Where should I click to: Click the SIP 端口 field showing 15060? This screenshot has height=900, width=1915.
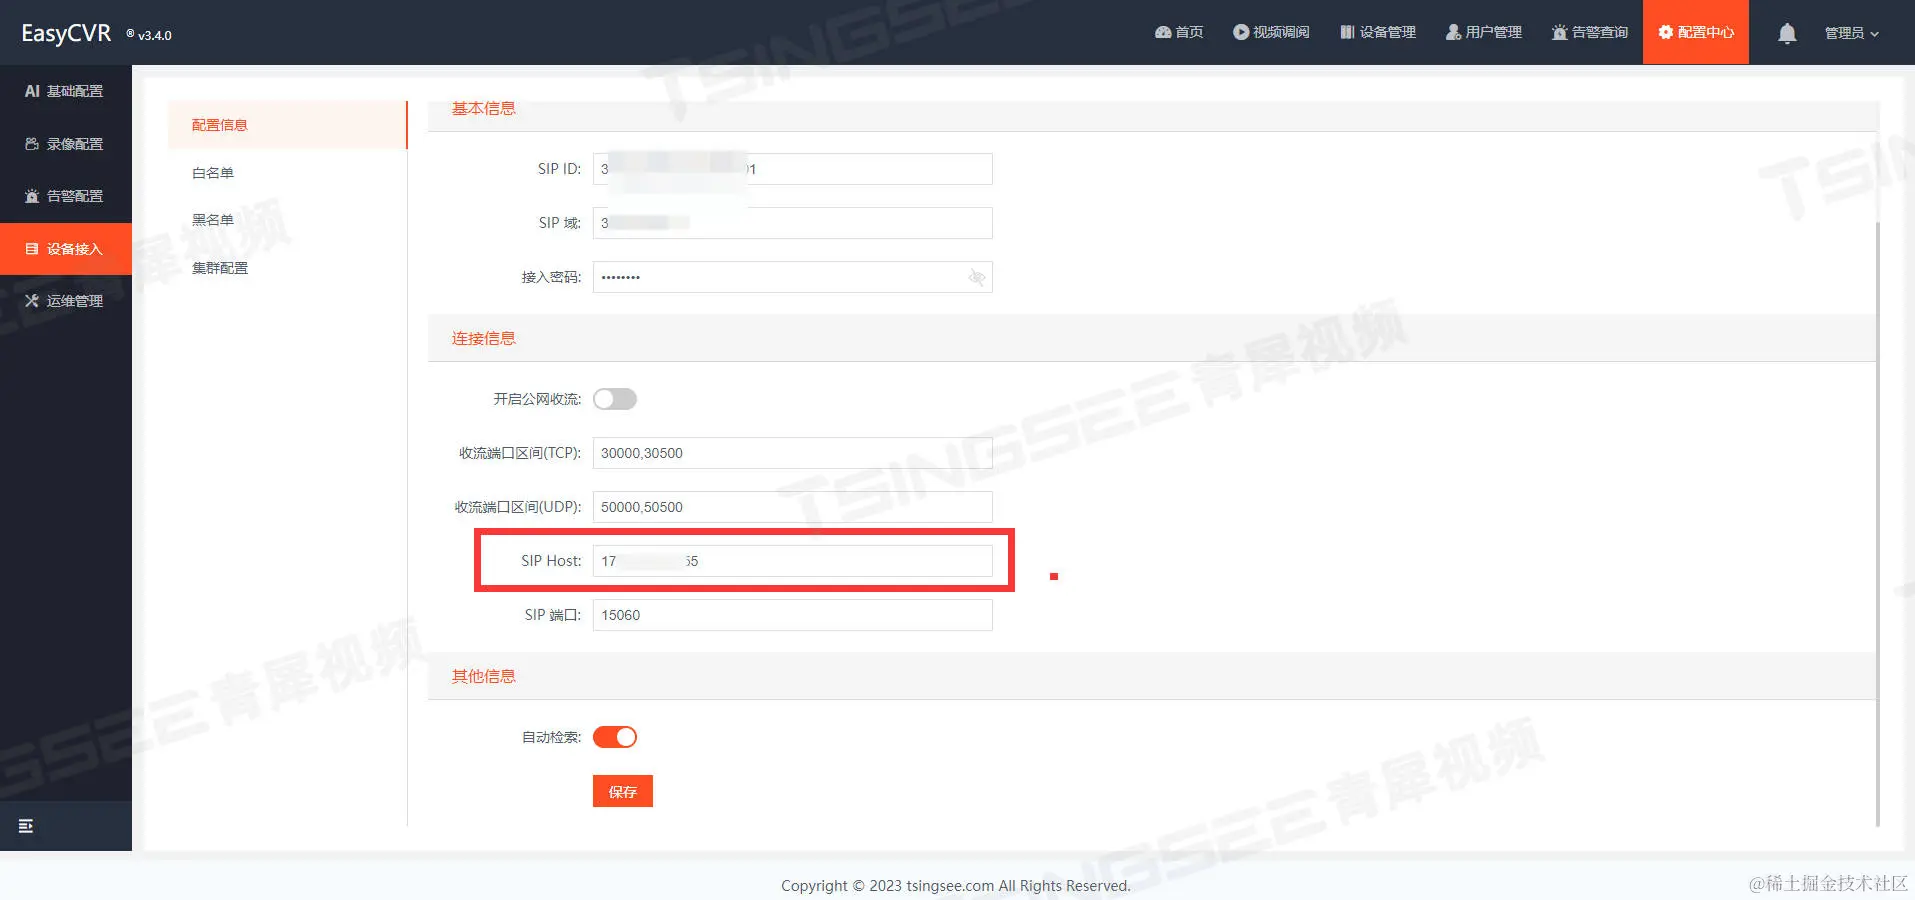click(792, 615)
